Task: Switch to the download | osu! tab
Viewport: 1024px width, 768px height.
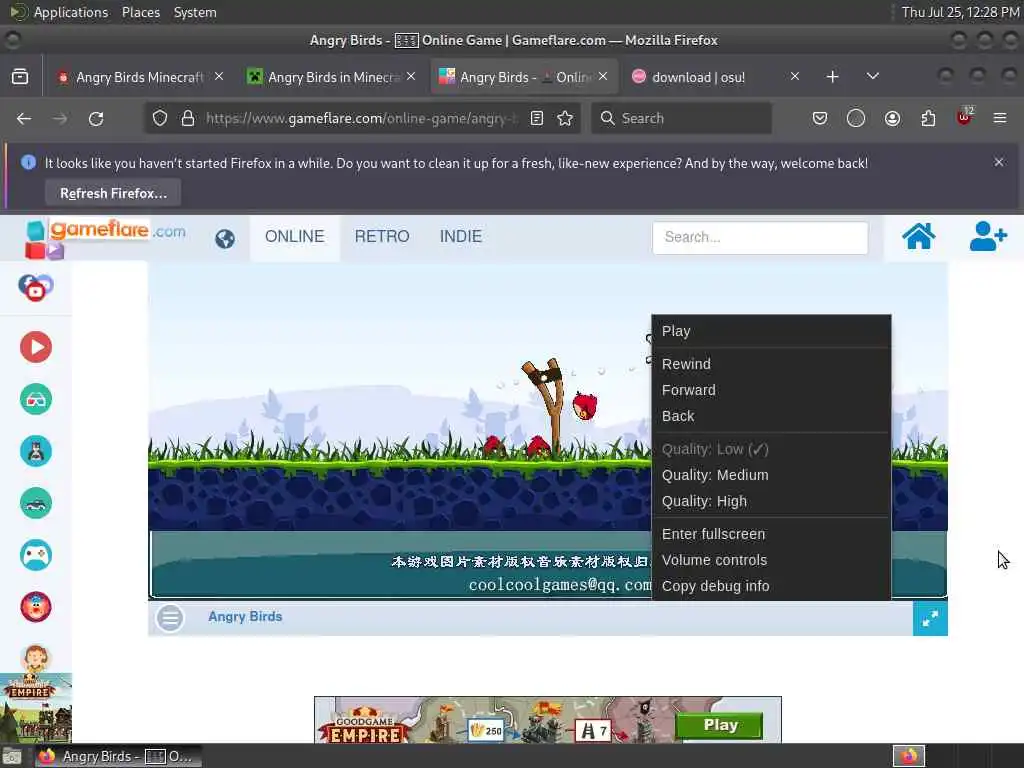Action: coord(698,77)
